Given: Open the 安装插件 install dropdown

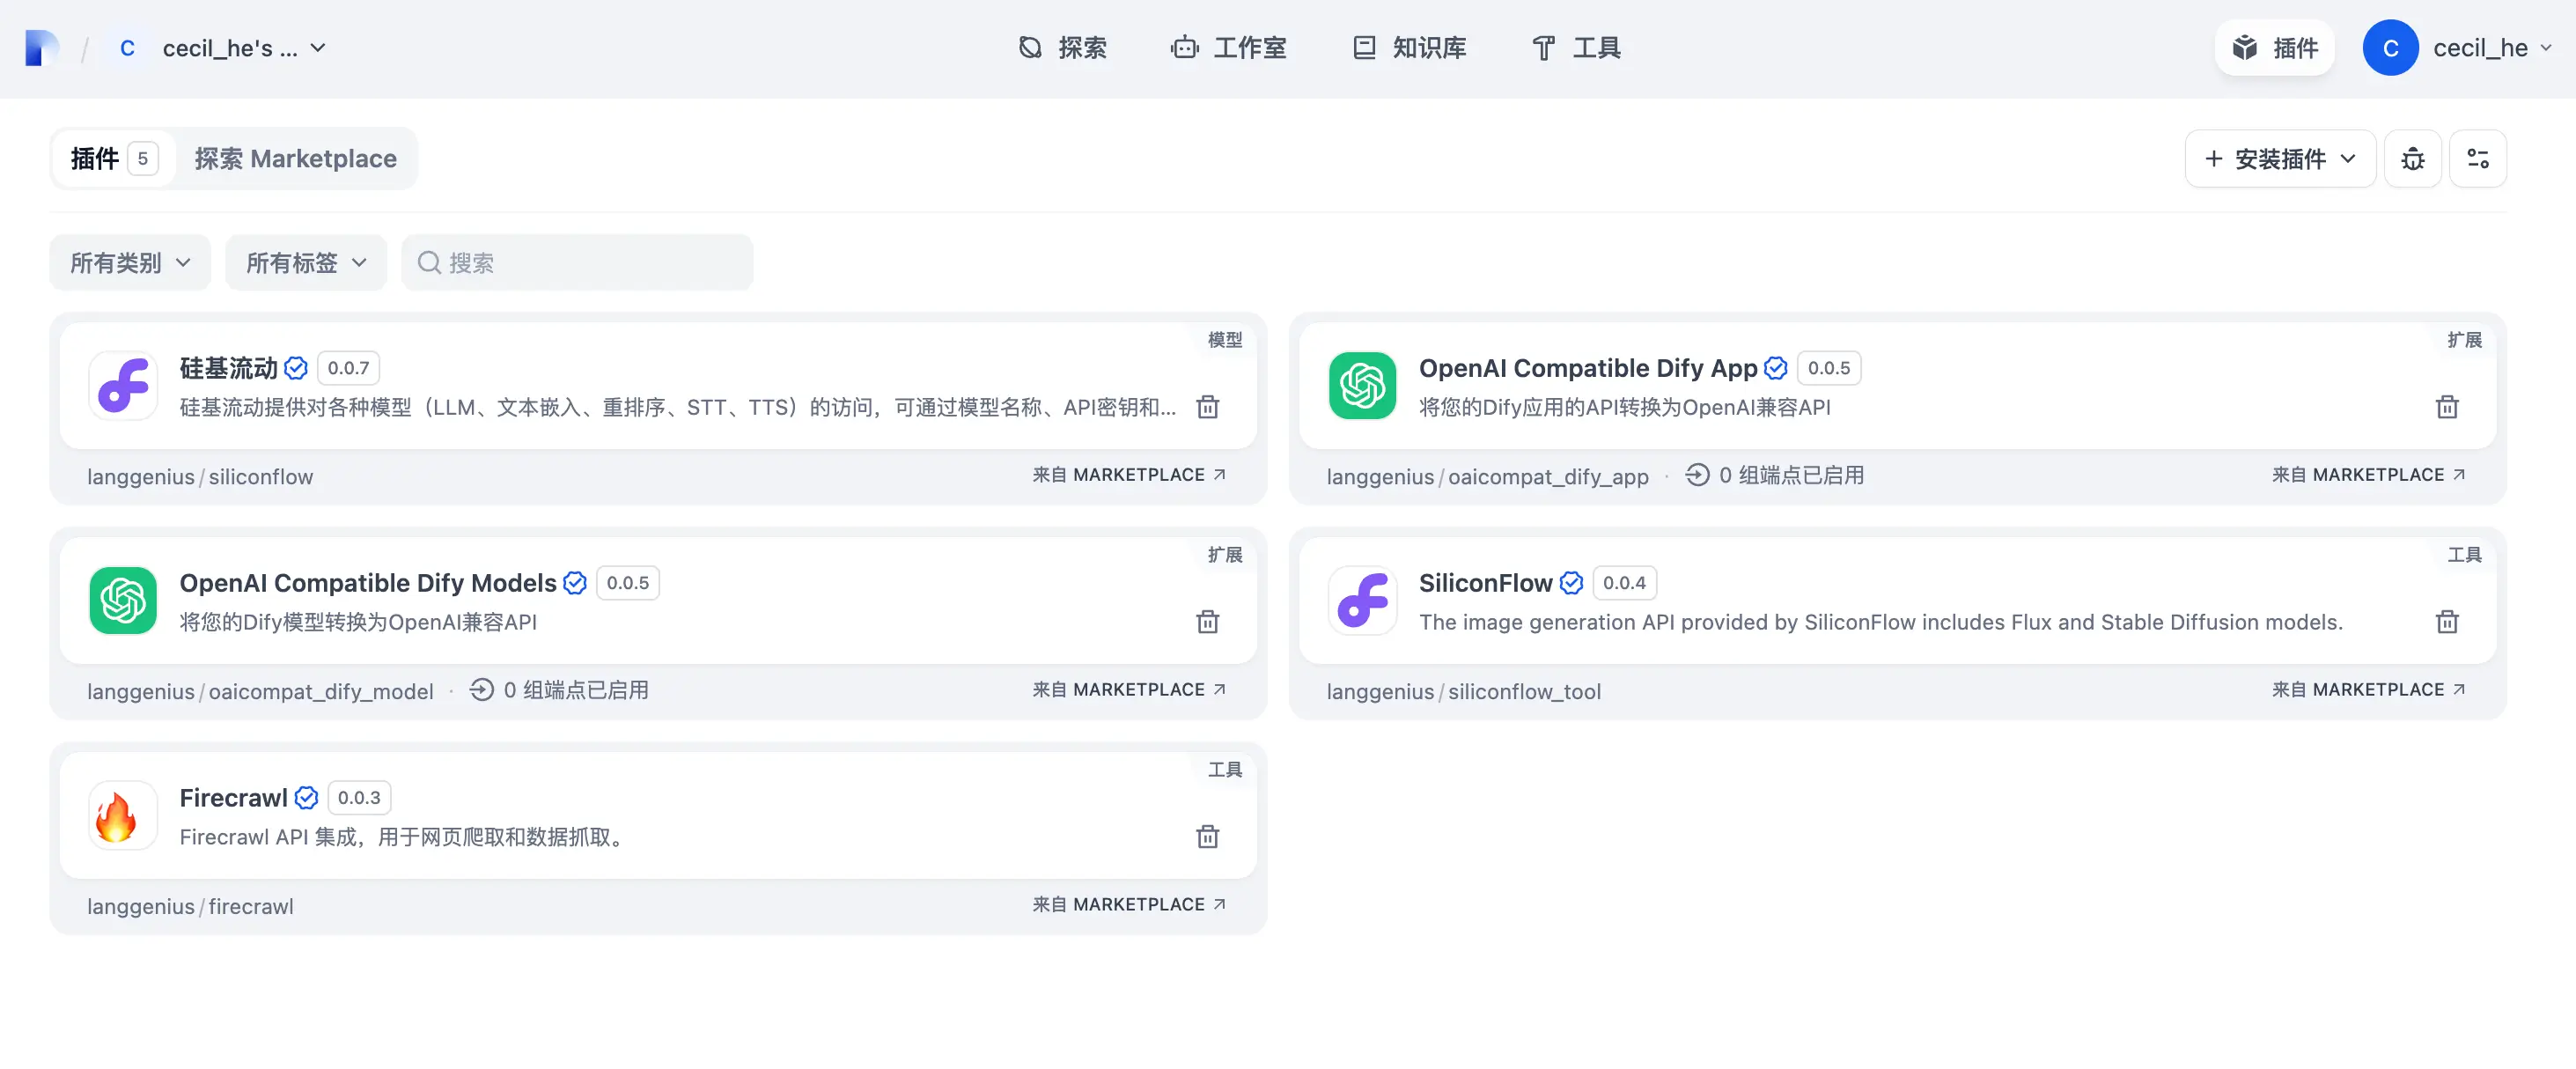Looking at the screenshot, I should (2279, 159).
